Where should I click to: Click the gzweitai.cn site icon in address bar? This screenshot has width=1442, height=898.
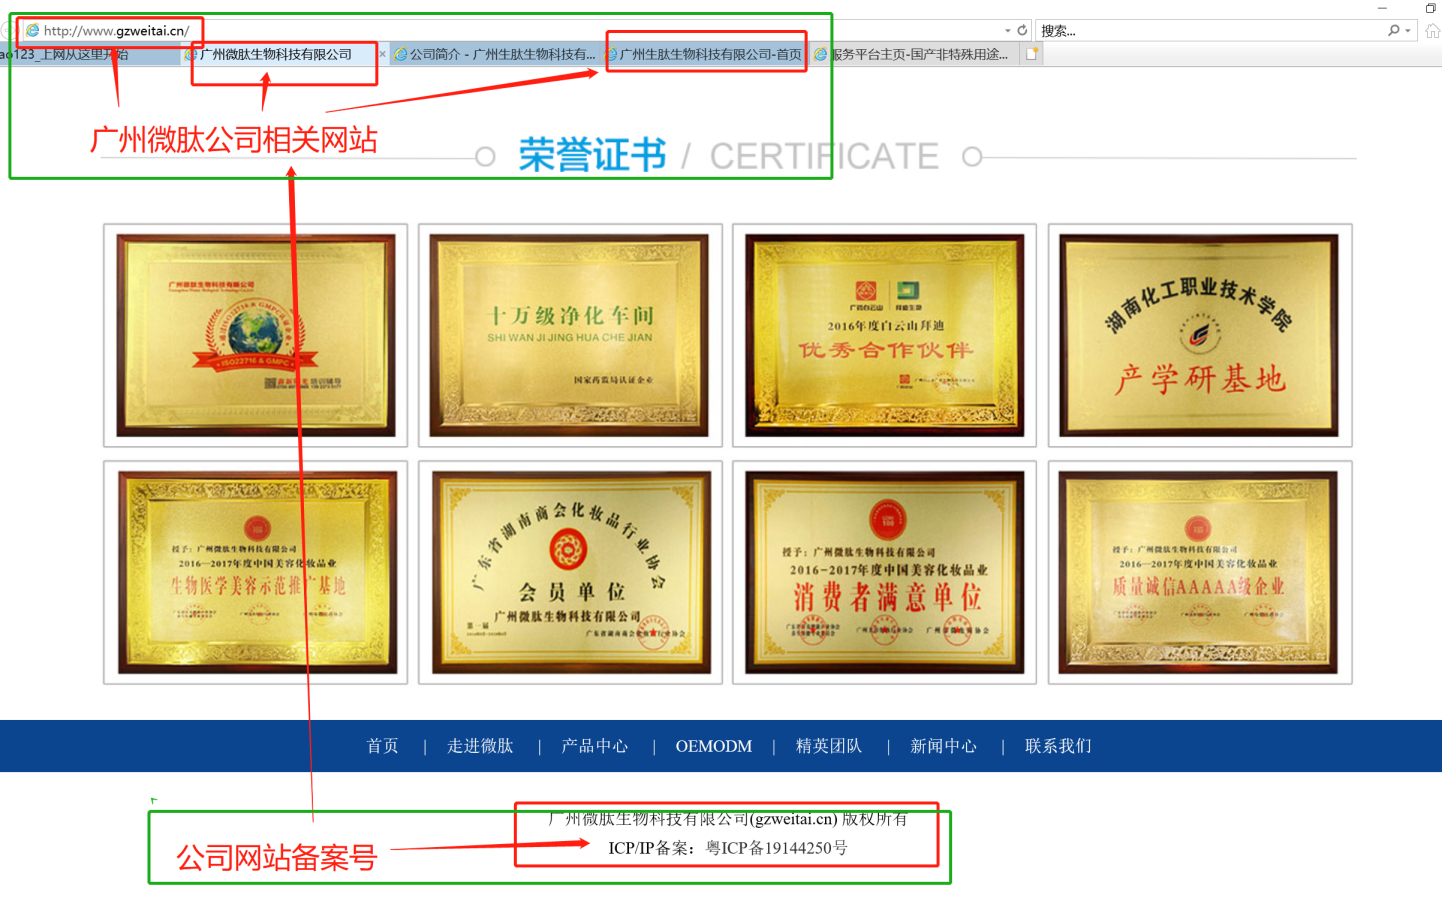[33, 30]
